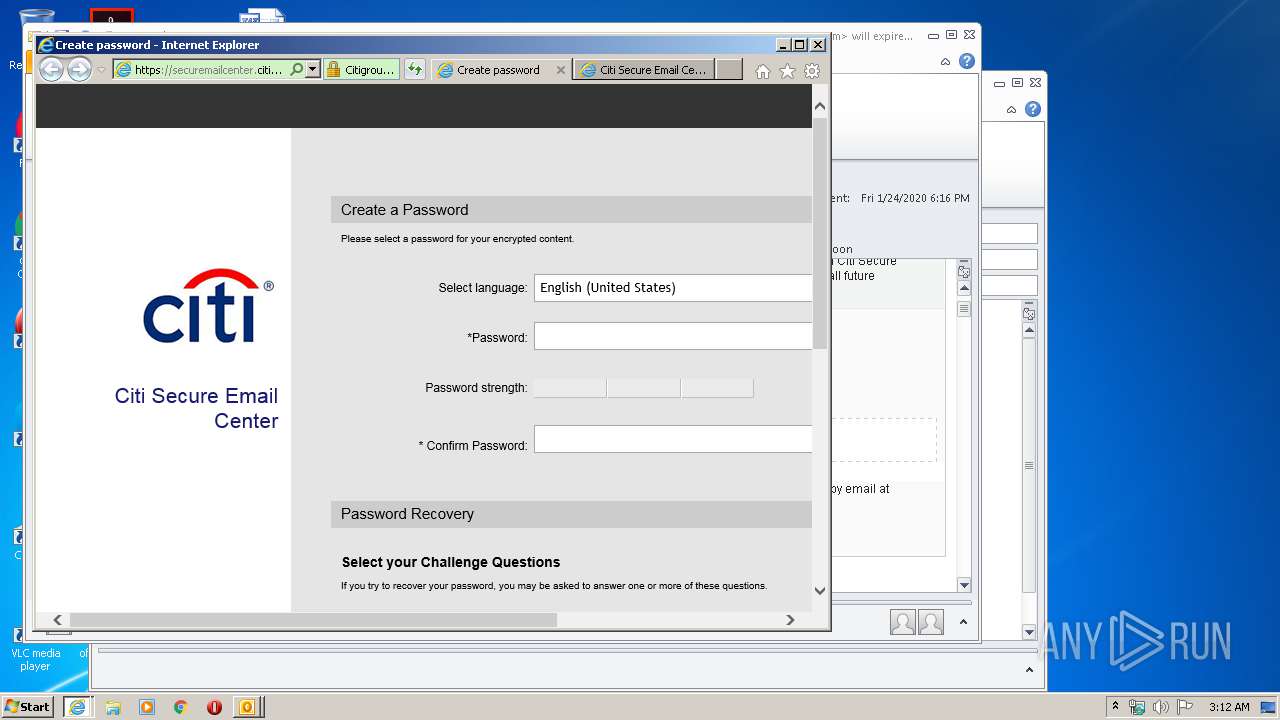Close the Create password tab

(x=560, y=70)
